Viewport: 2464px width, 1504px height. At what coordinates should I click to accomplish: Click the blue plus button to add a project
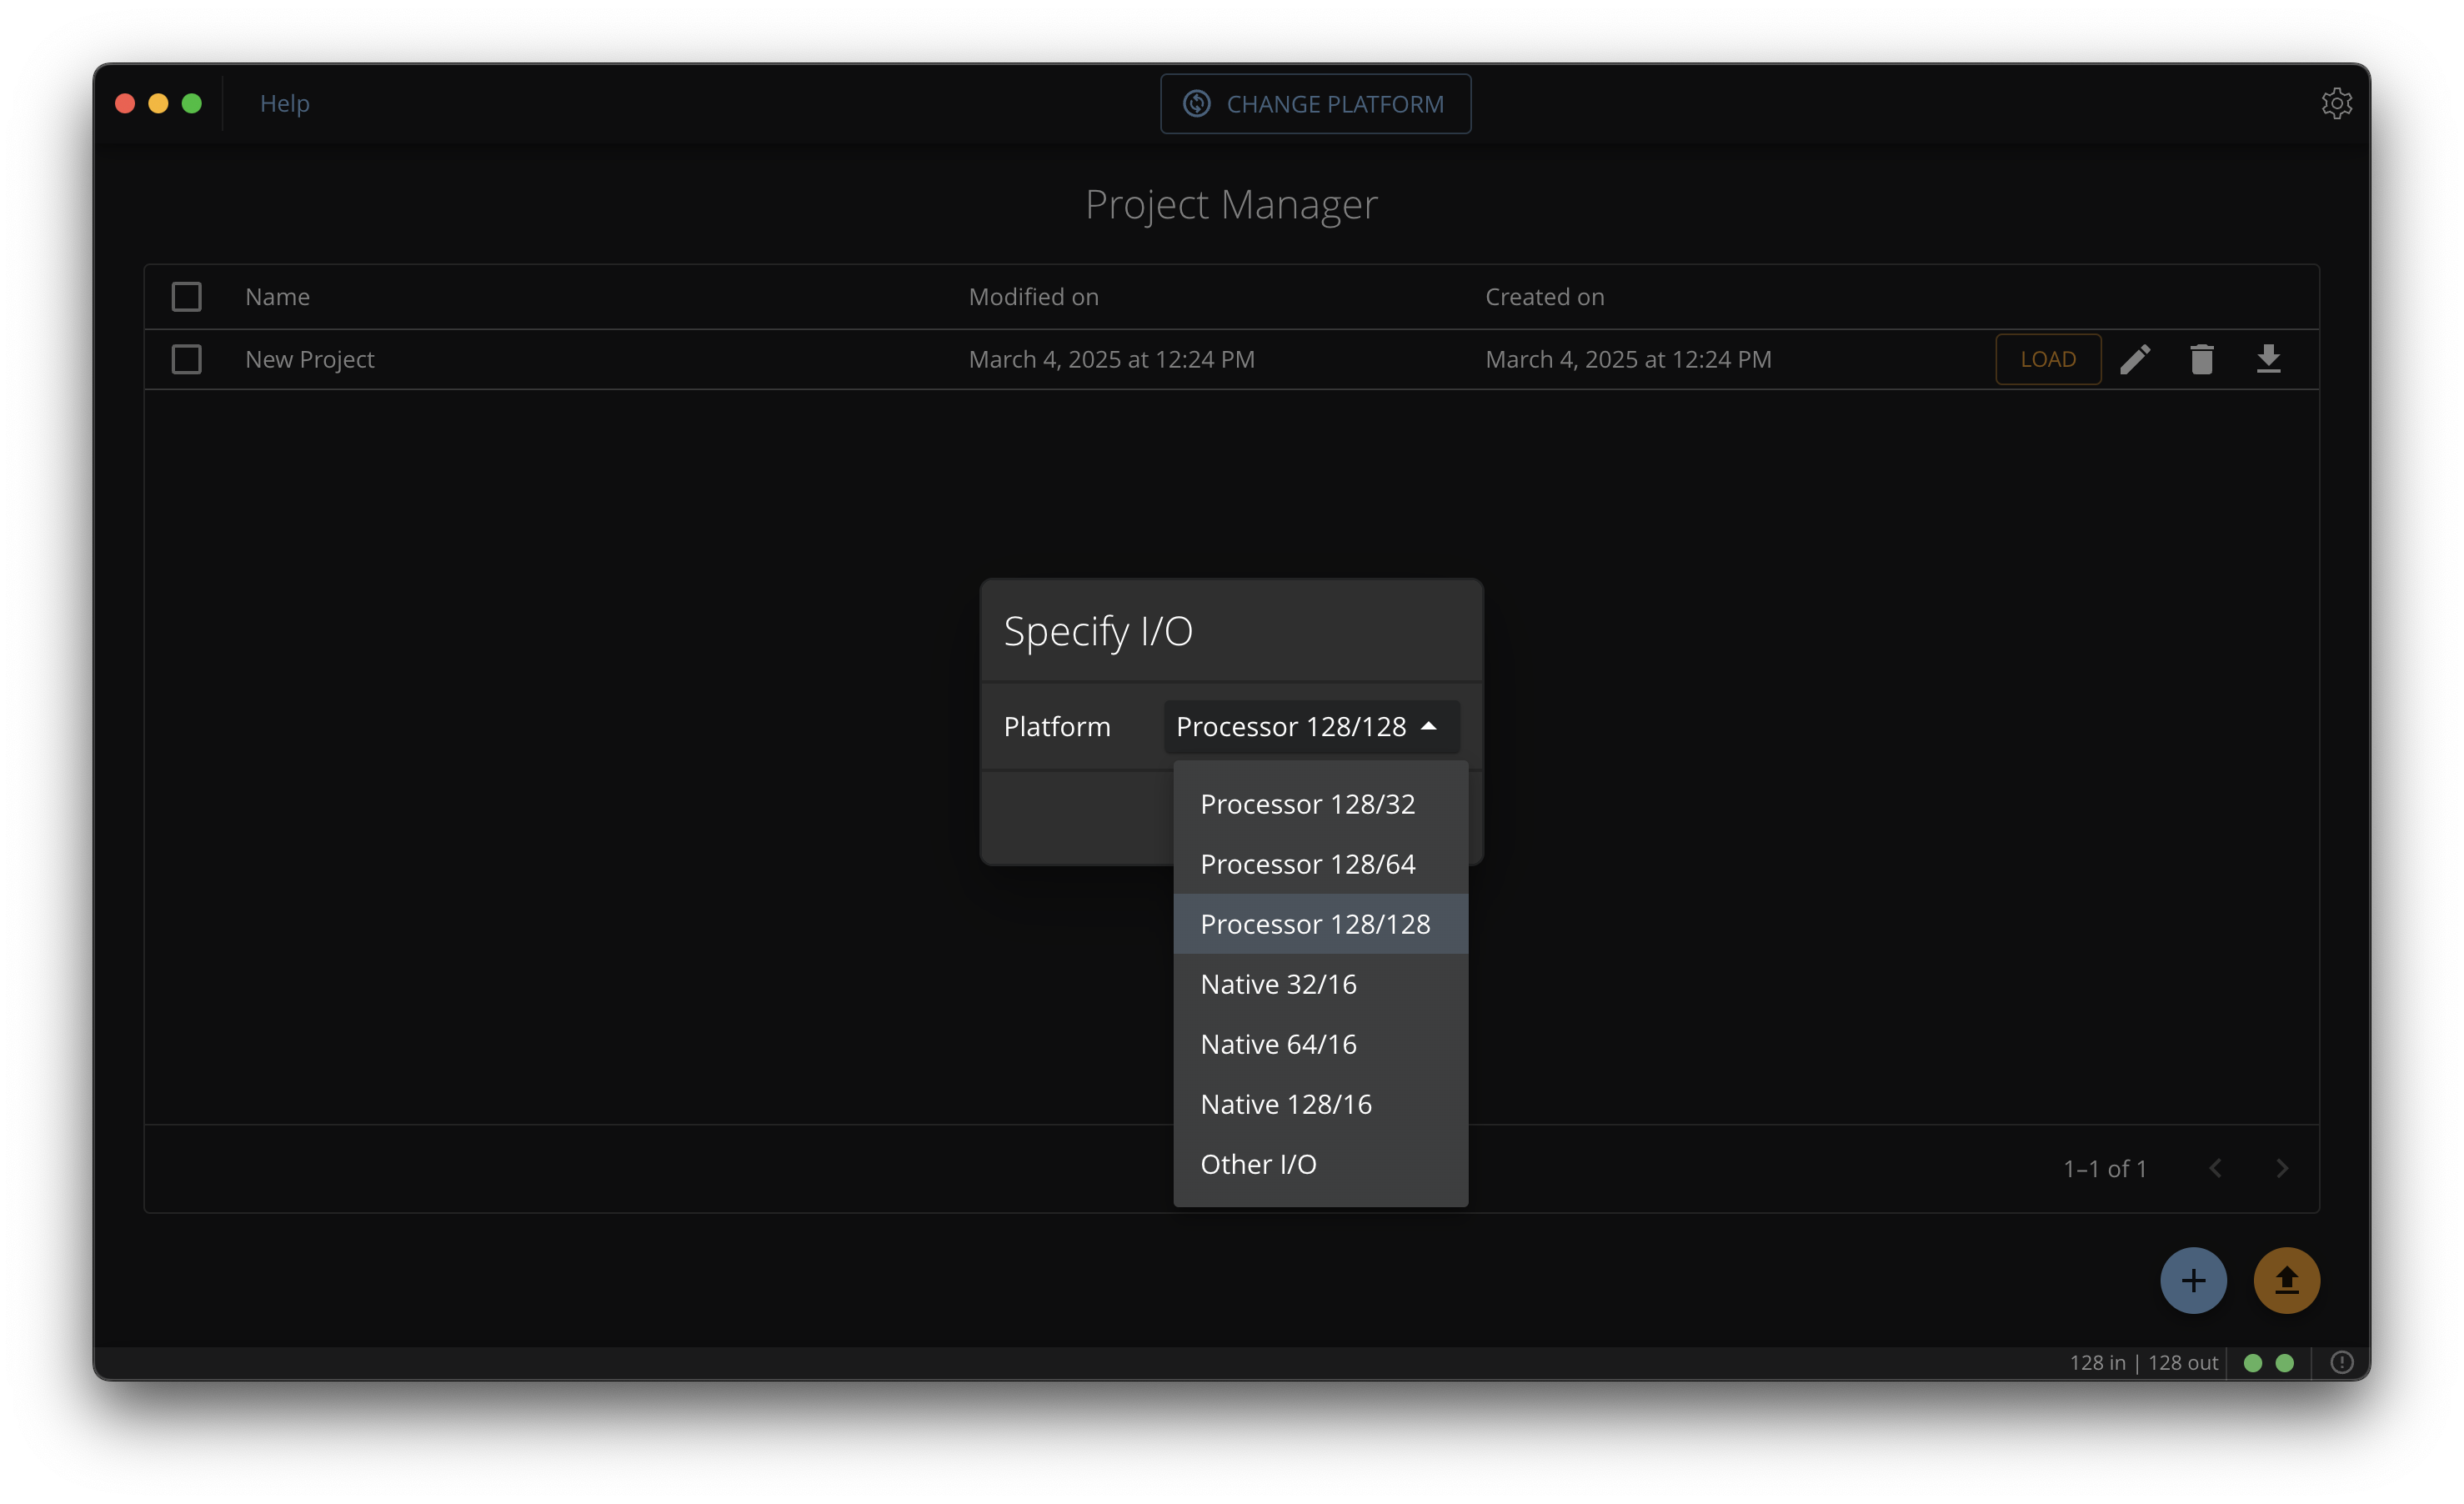click(x=2193, y=1280)
